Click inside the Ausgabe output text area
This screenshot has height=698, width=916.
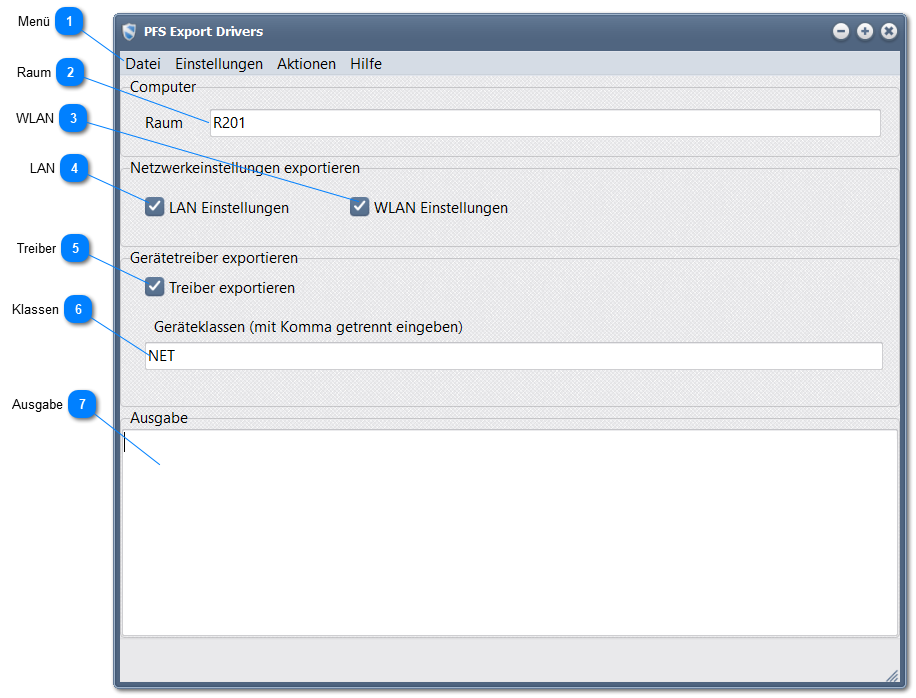pos(509,532)
